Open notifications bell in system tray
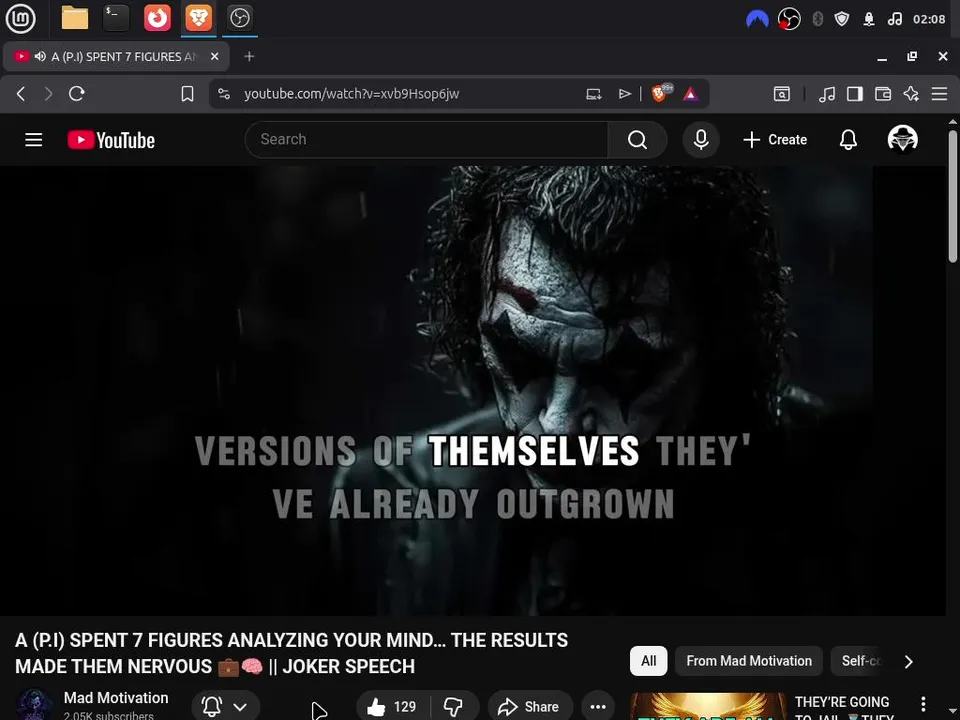 tap(869, 19)
